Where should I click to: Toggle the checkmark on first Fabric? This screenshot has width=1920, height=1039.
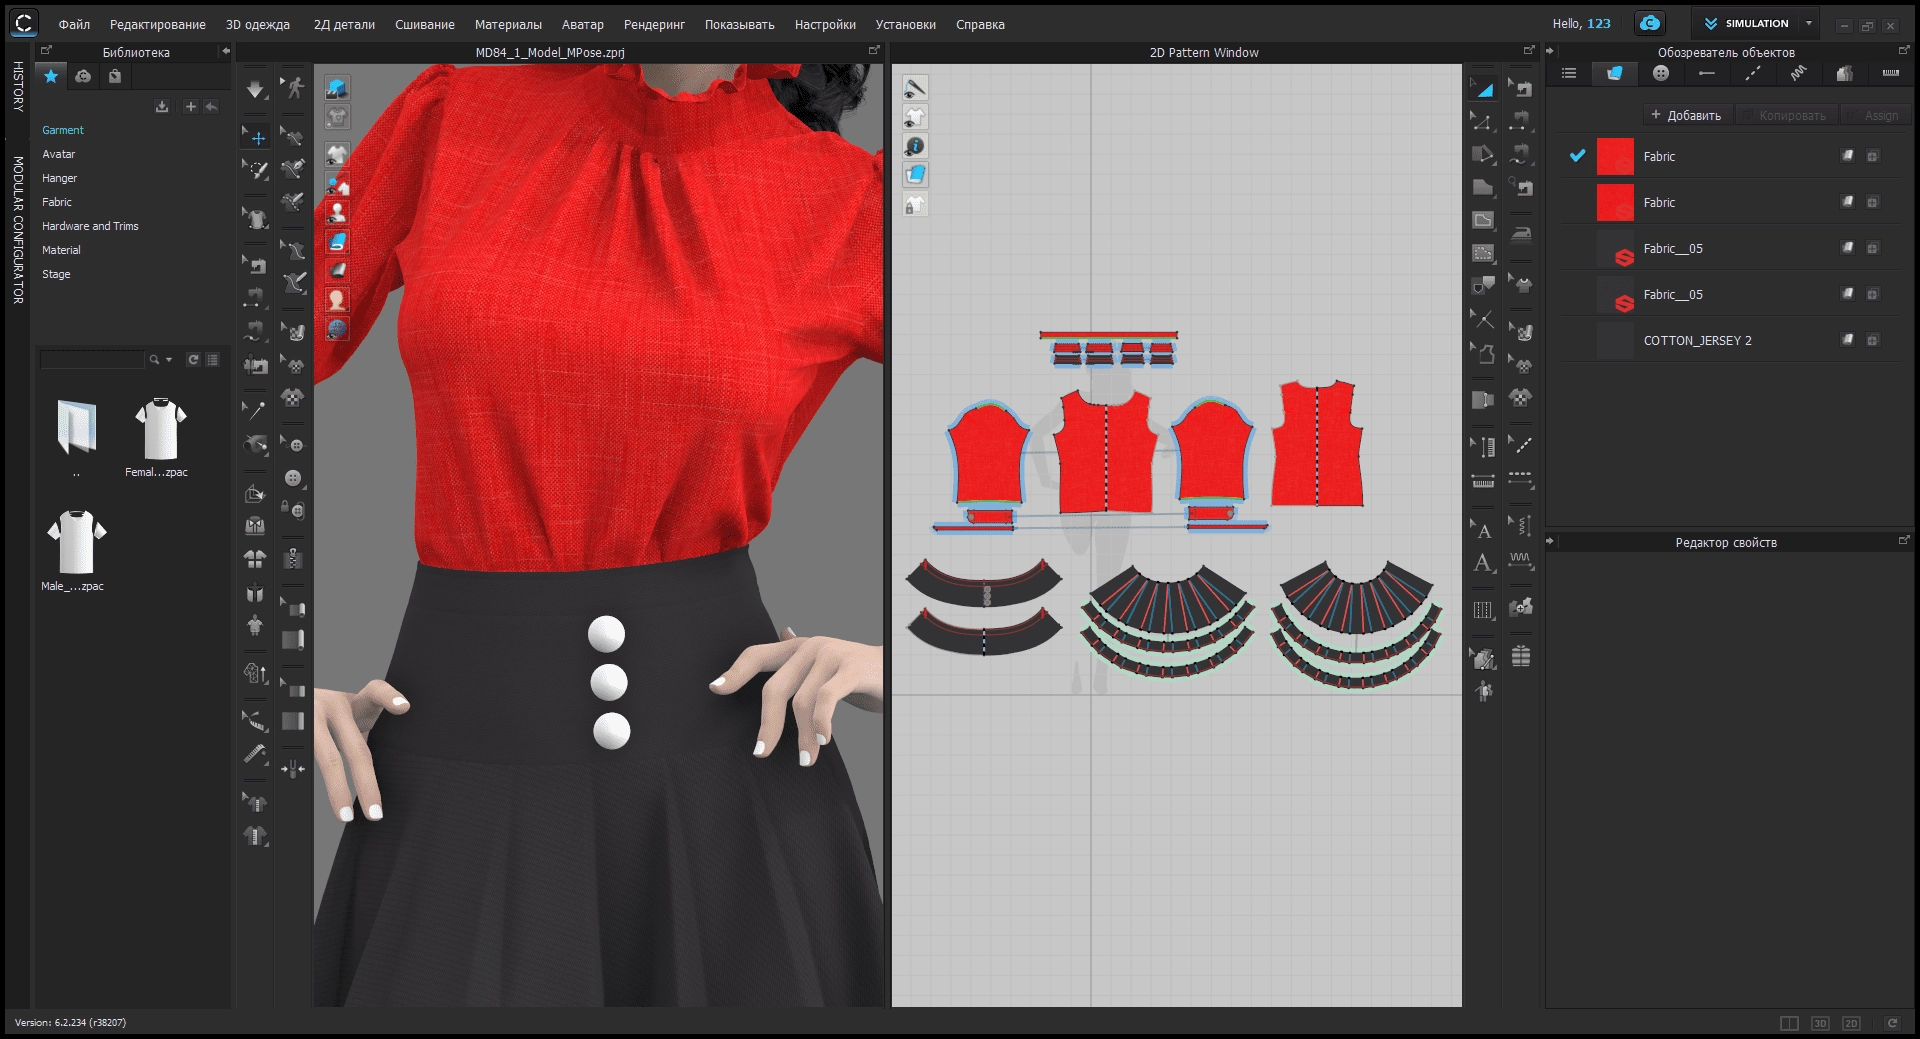[1577, 156]
